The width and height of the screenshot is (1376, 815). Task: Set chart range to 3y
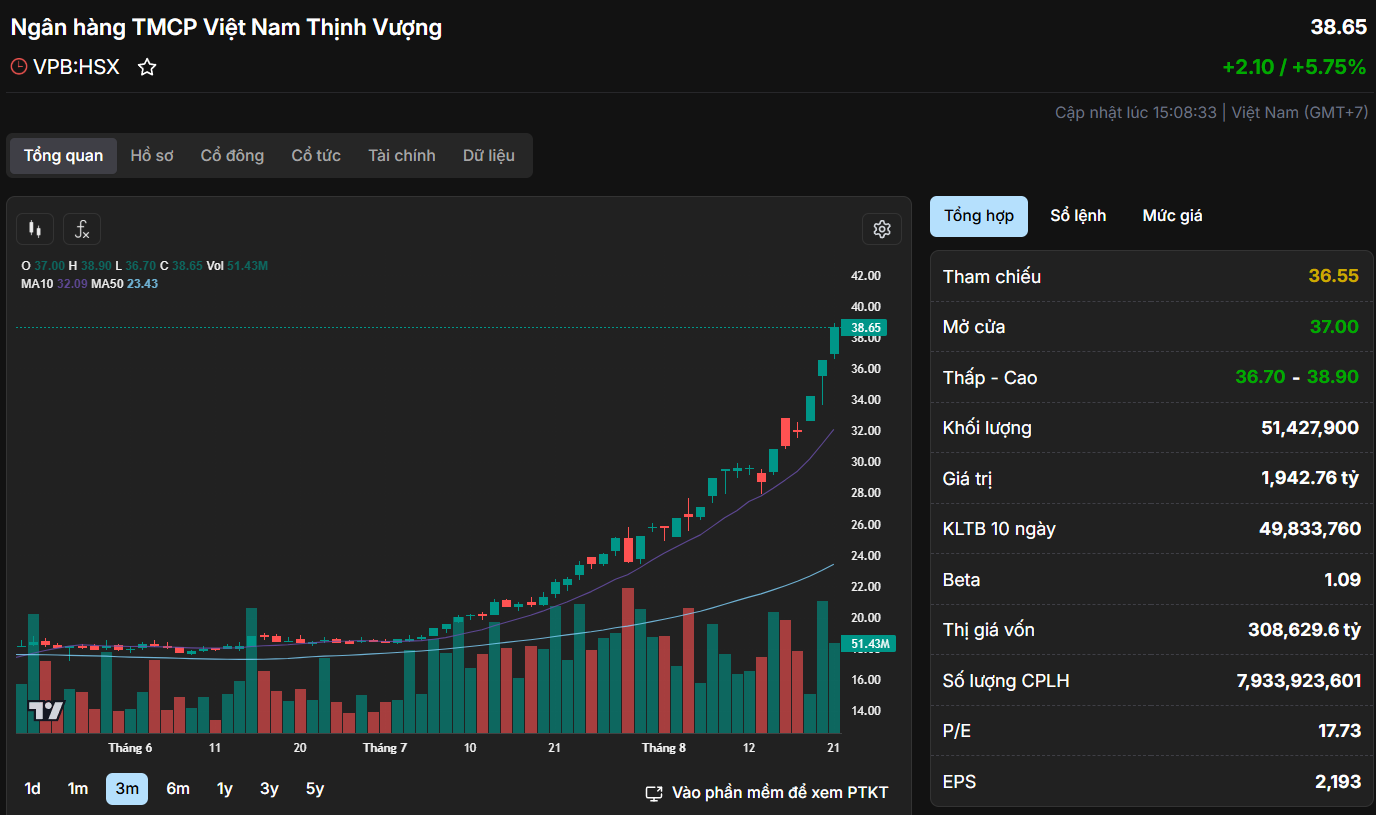[x=269, y=789]
